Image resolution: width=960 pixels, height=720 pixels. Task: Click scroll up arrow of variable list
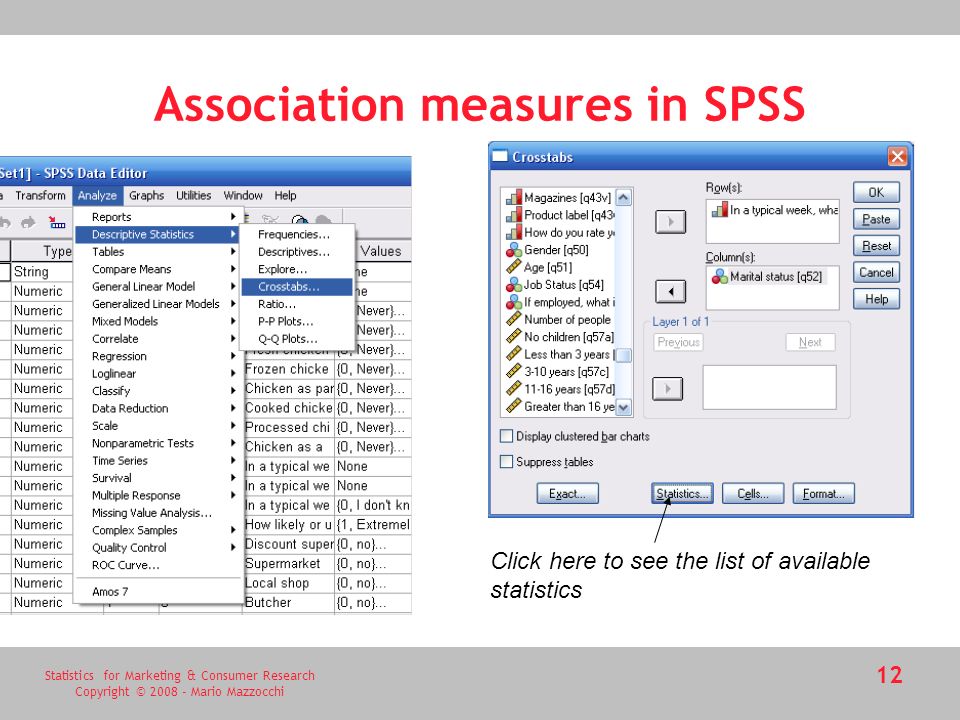(x=623, y=197)
